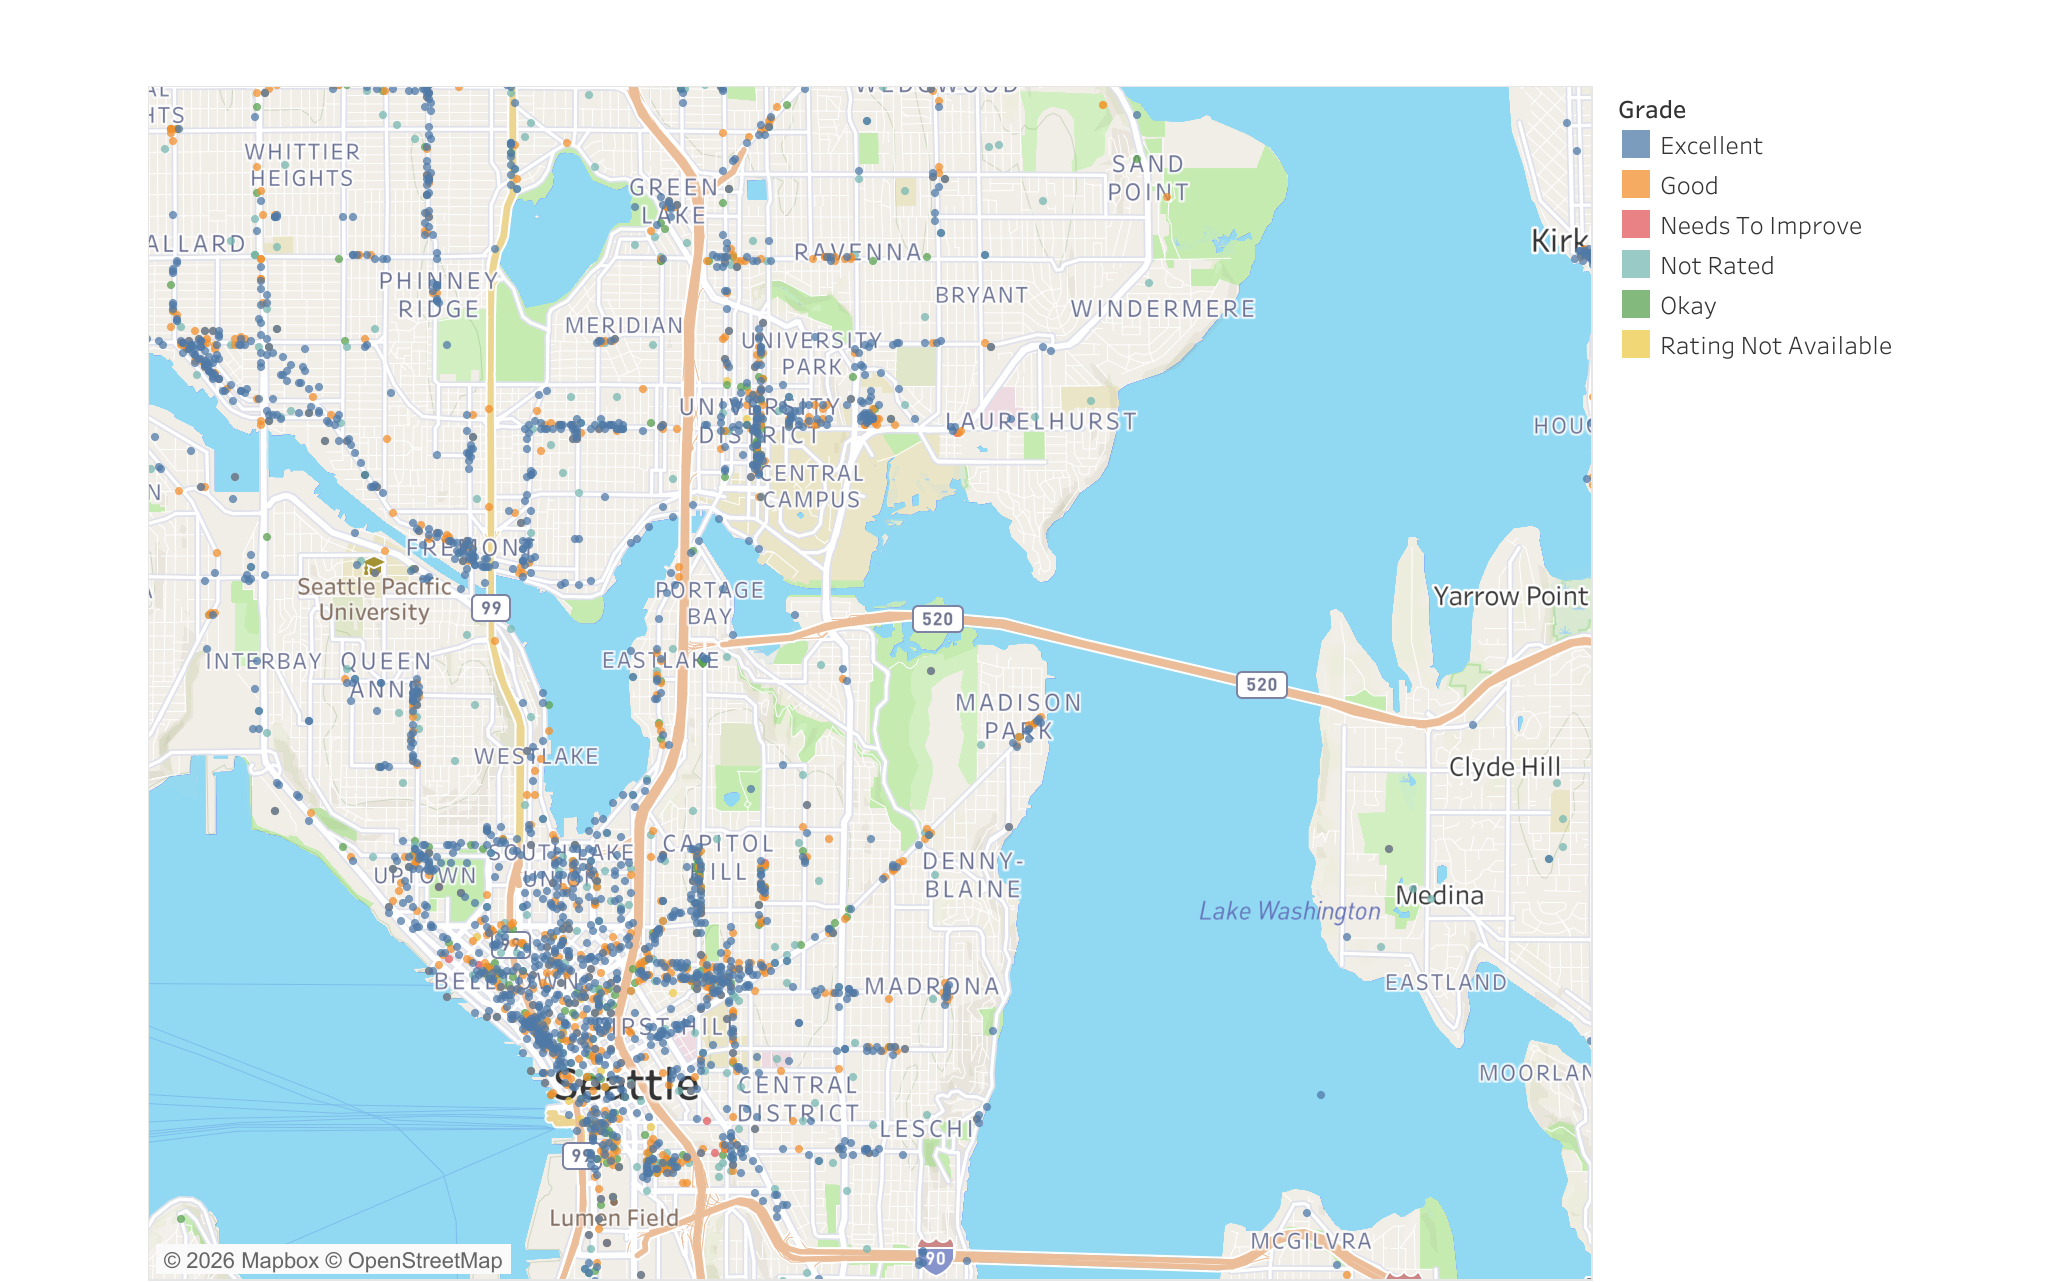This screenshot has height=1282, width=2051.
Task: Click the route 99 shield near Fremont
Action: pyautogui.click(x=491, y=608)
